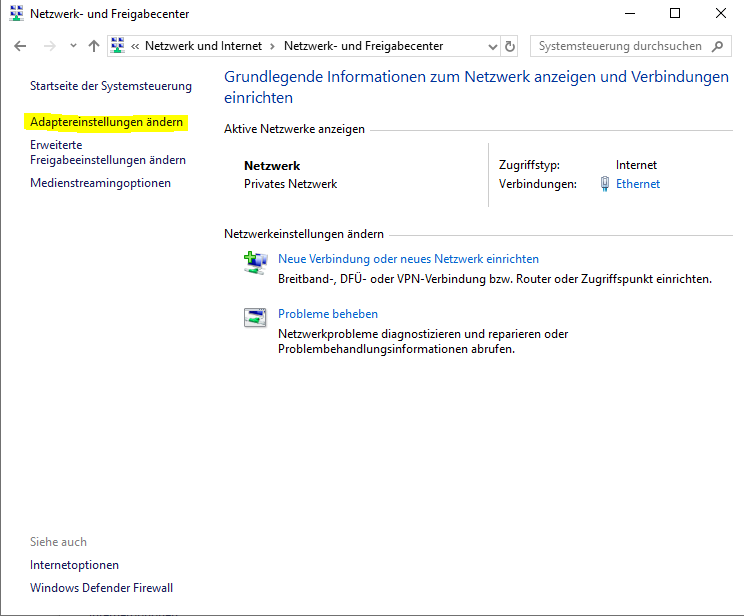
Task: Open Windows Defender Firewall link
Action: click(x=101, y=588)
